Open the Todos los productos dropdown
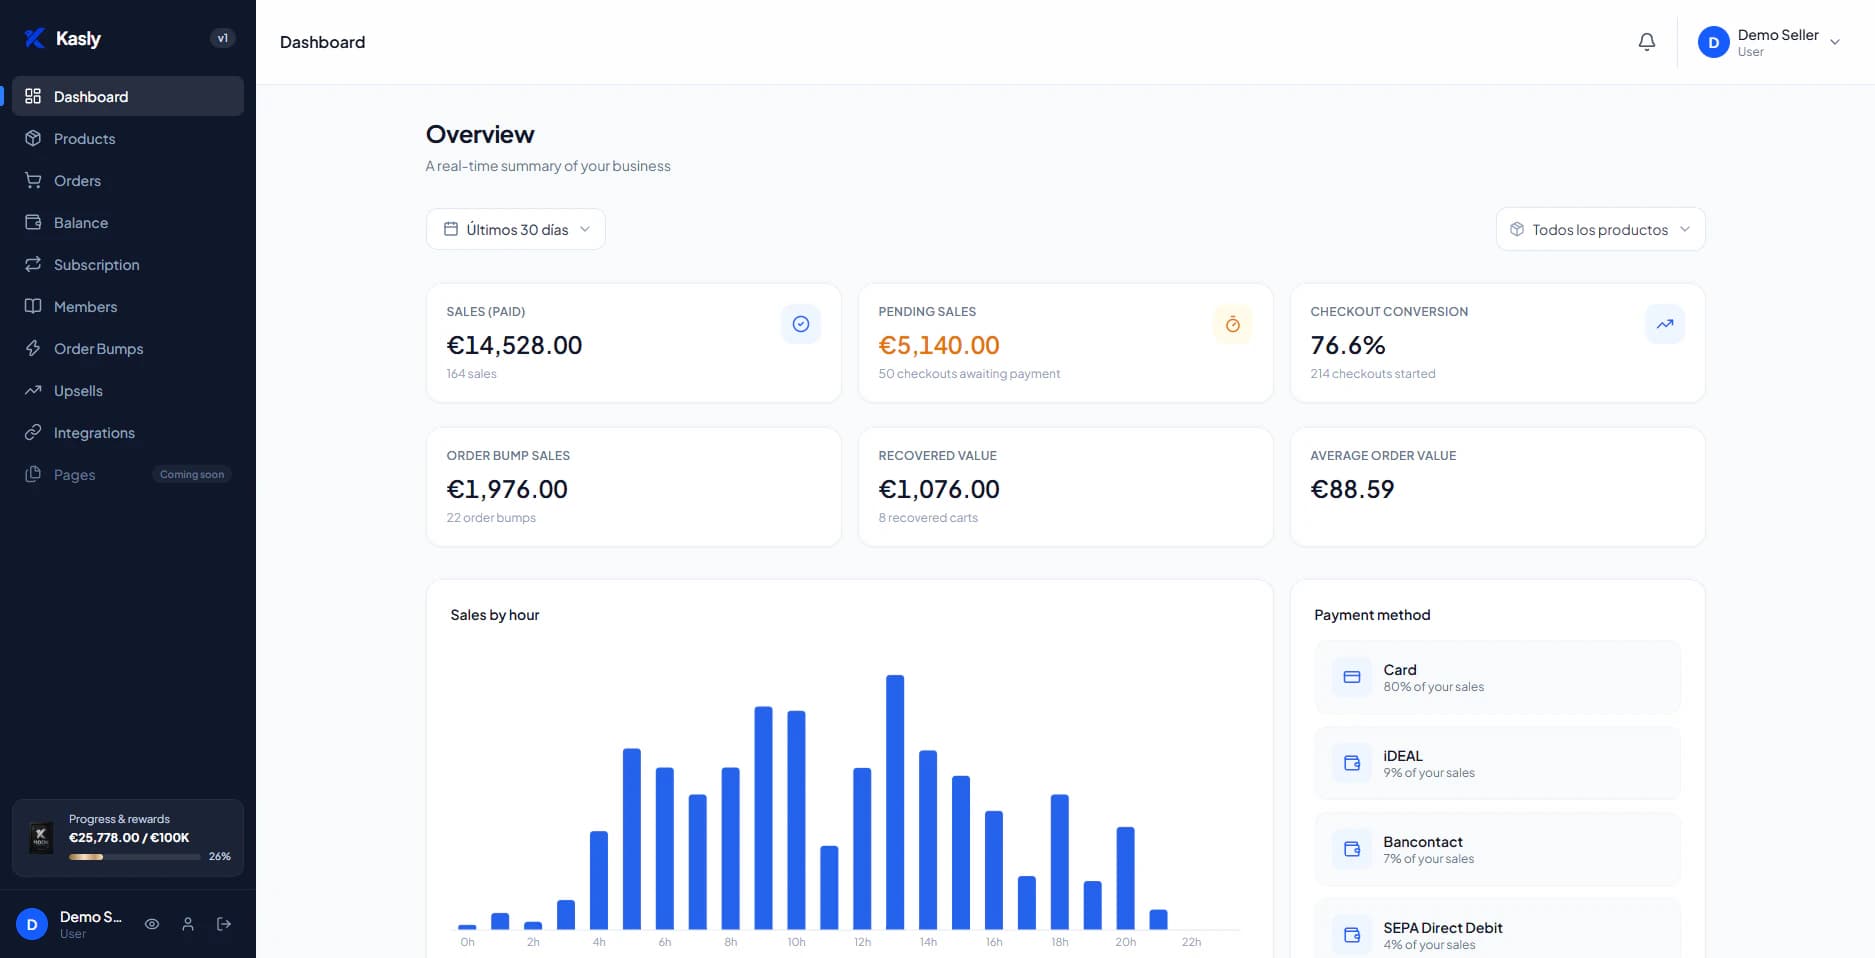The width and height of the screenshot is (1875, 958). click(1600, 229)
